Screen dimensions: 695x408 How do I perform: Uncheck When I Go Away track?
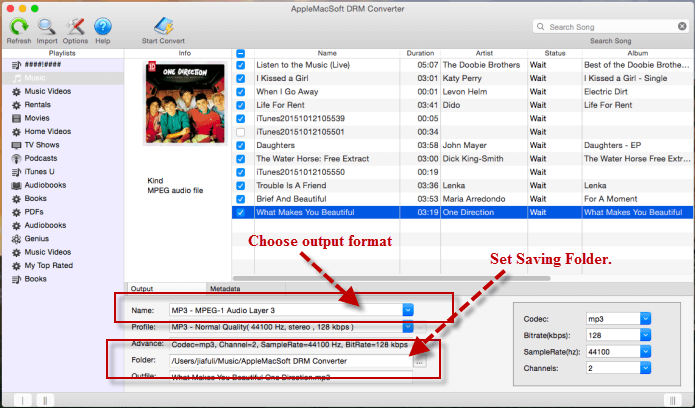(240, 92)
